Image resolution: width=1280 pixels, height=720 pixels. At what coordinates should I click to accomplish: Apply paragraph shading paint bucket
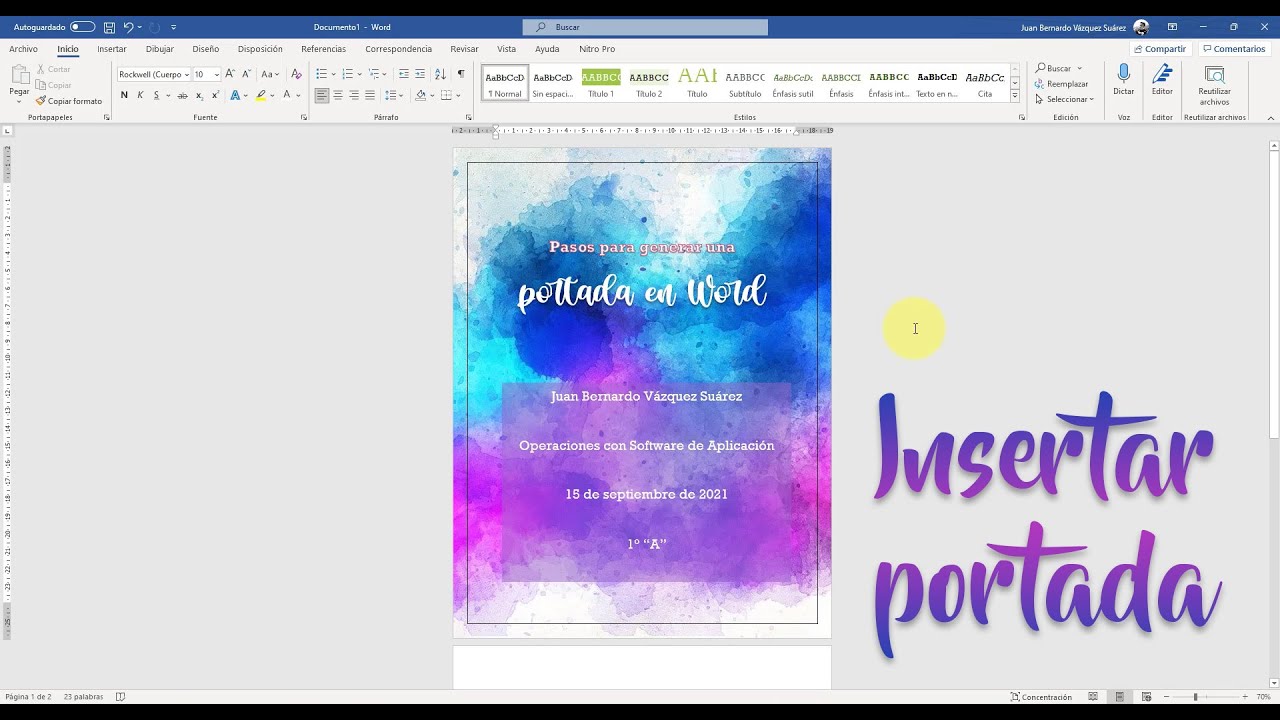[420, 95]
